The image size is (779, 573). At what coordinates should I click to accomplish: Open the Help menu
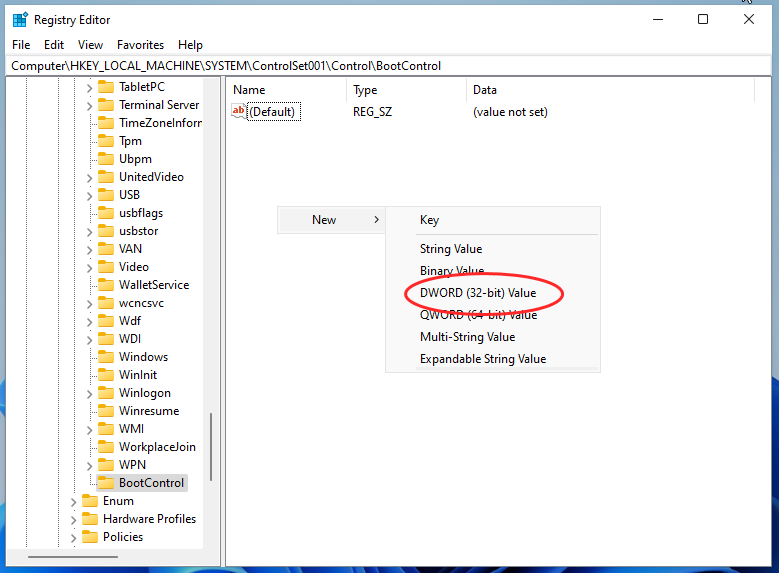click(x=190, y=45)
